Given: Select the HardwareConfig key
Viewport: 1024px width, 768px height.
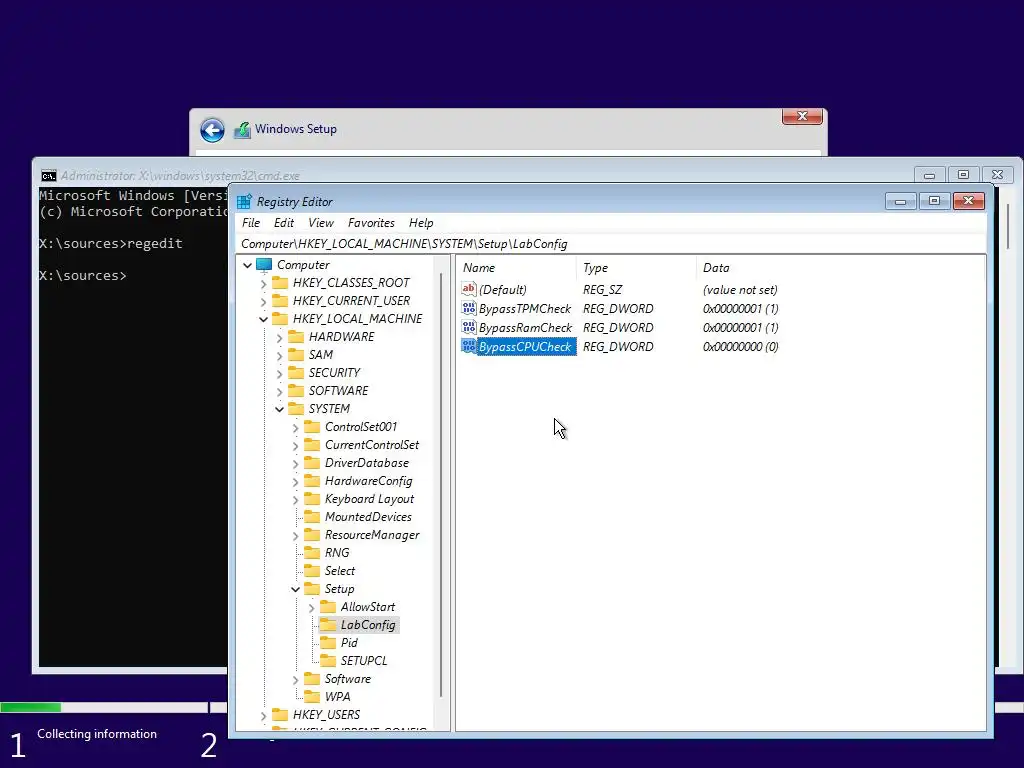Looking at the screenshot, I should pyautogui.click(x=368, y=481).
